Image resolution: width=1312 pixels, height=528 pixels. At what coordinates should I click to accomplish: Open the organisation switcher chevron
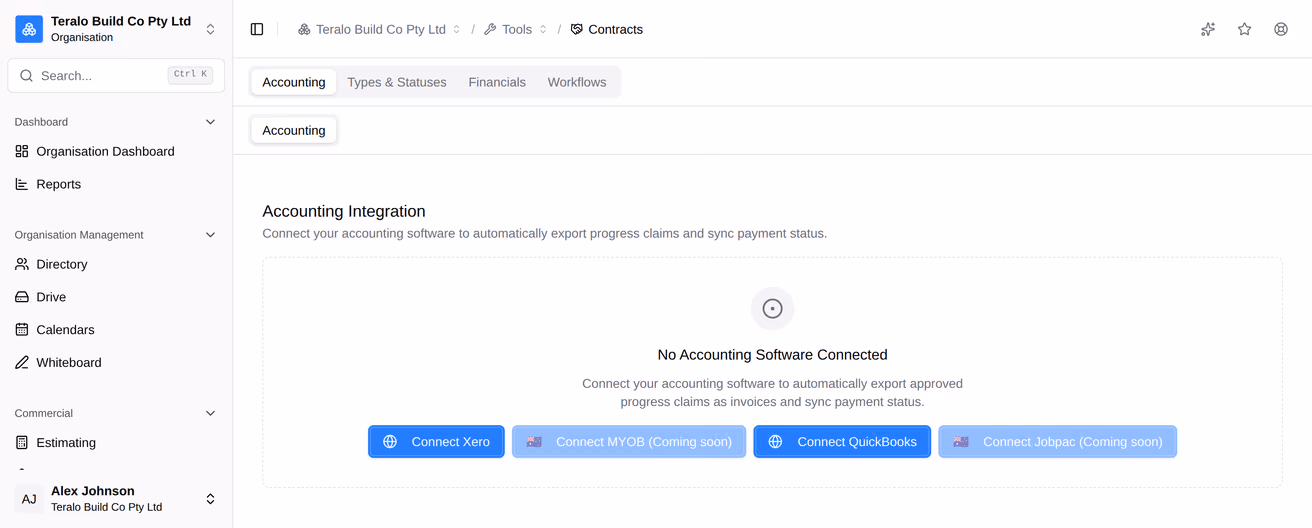[210, 29]
